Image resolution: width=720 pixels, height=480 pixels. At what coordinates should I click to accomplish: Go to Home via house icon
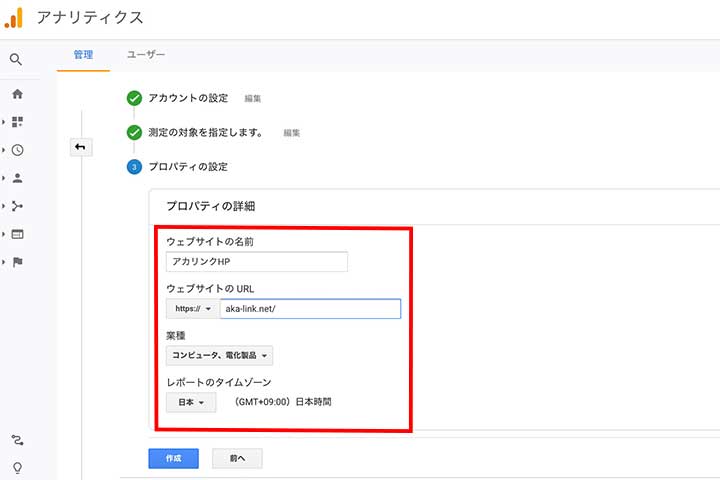click(x=17, y=94)
